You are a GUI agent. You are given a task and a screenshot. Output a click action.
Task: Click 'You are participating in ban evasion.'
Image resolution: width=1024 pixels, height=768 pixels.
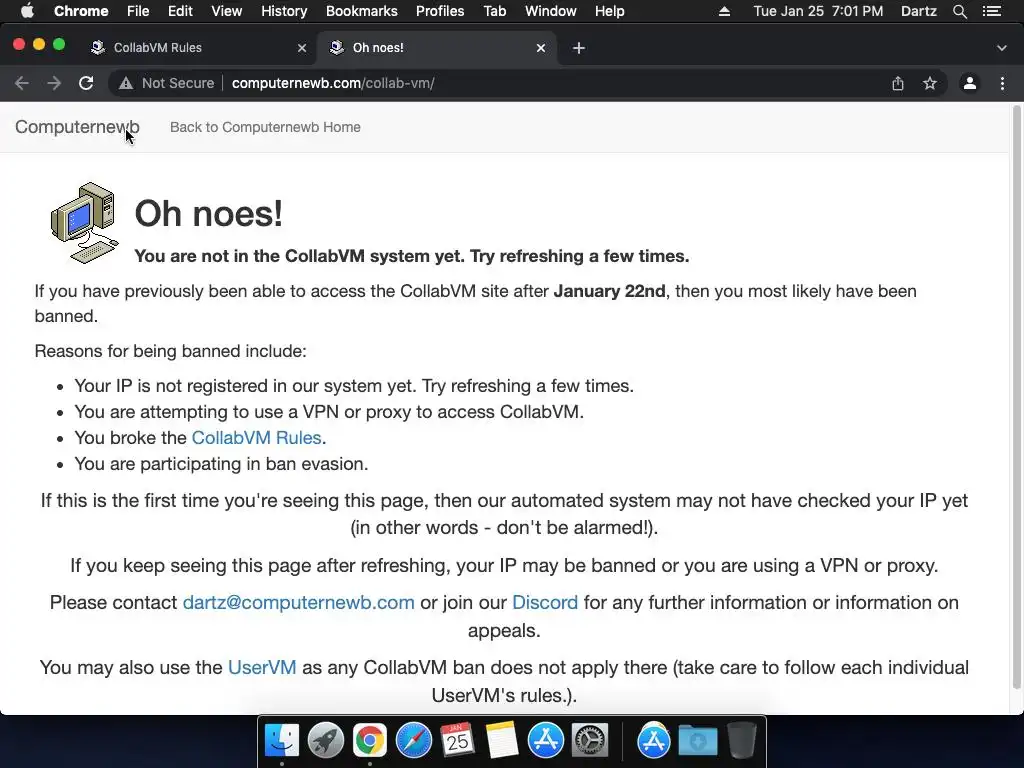(x=221, y=464)
